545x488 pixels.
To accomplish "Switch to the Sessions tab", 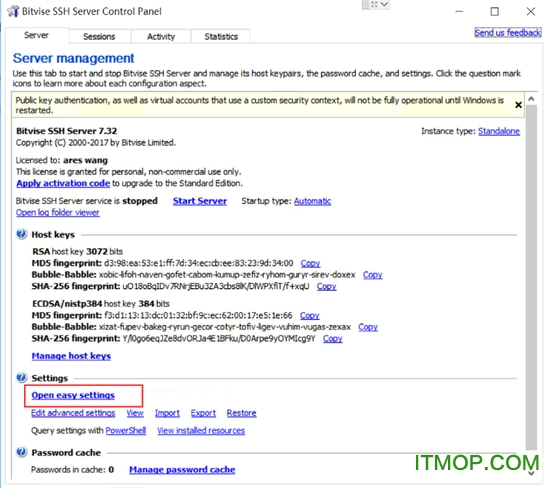I will (x=99, y=36).
